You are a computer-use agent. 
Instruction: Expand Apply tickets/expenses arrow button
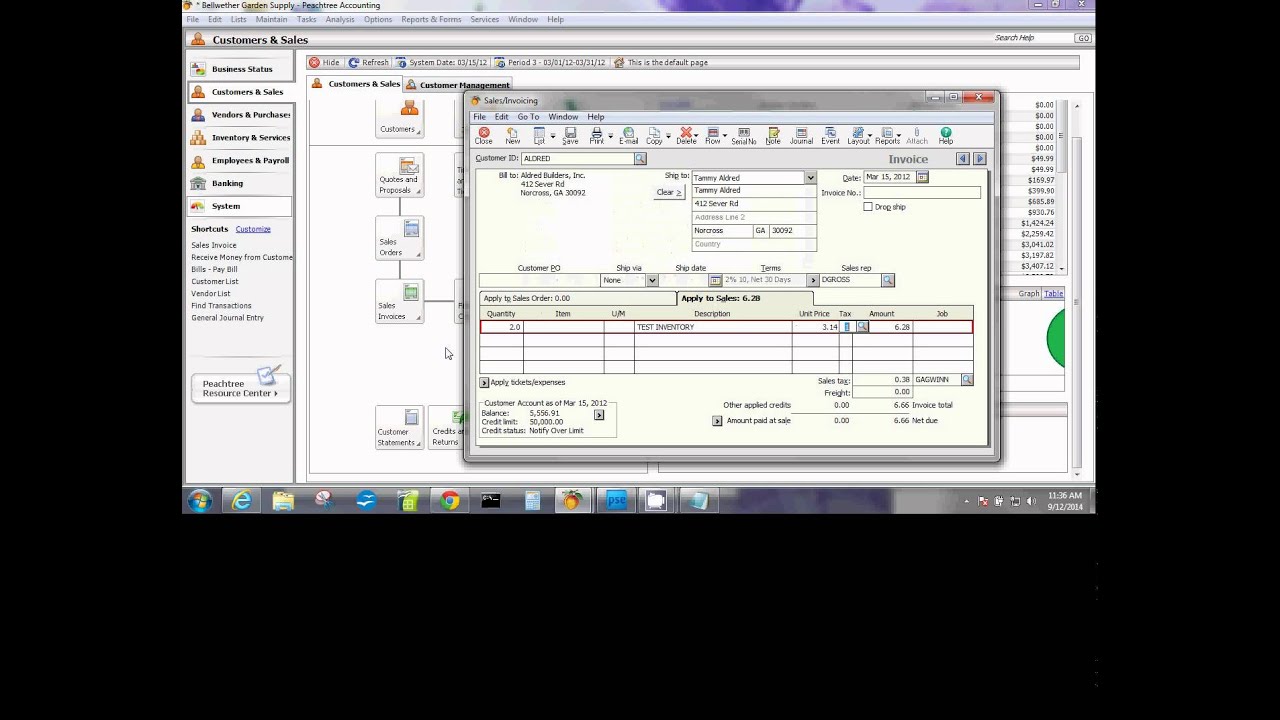point(484,382)
